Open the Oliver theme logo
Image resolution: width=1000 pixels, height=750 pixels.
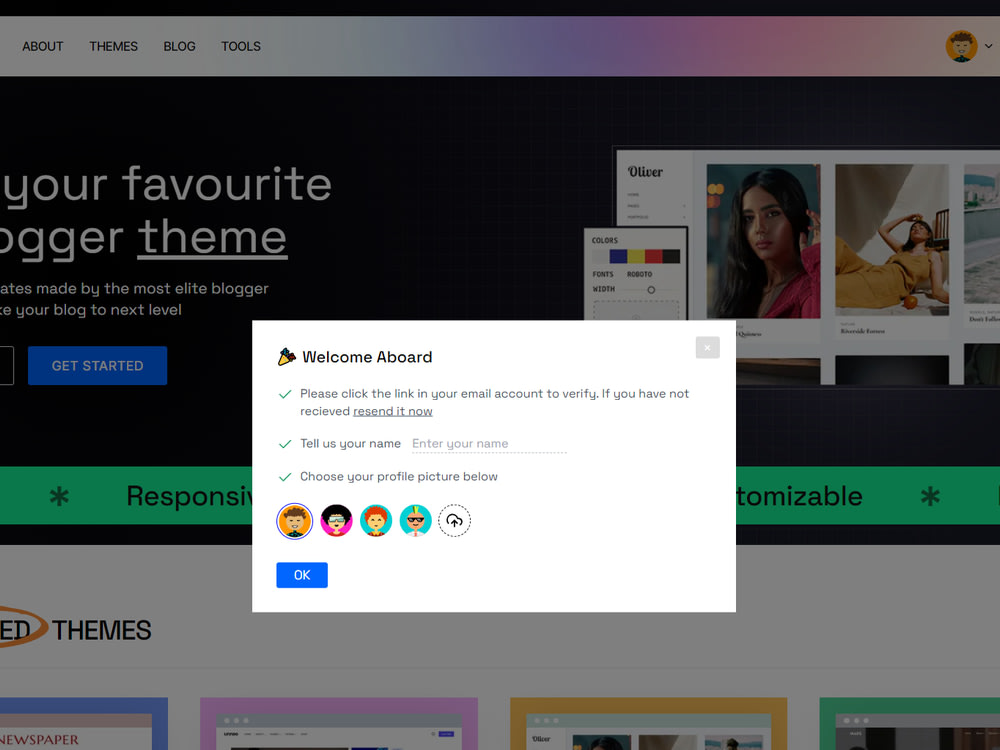click(645, 172)
